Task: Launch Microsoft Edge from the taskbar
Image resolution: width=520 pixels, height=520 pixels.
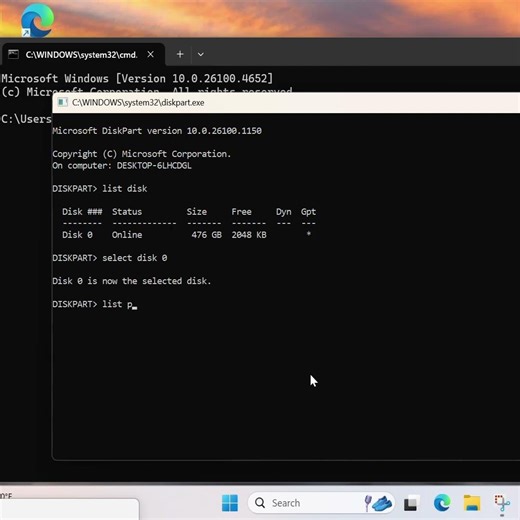Action: point(442,503)
